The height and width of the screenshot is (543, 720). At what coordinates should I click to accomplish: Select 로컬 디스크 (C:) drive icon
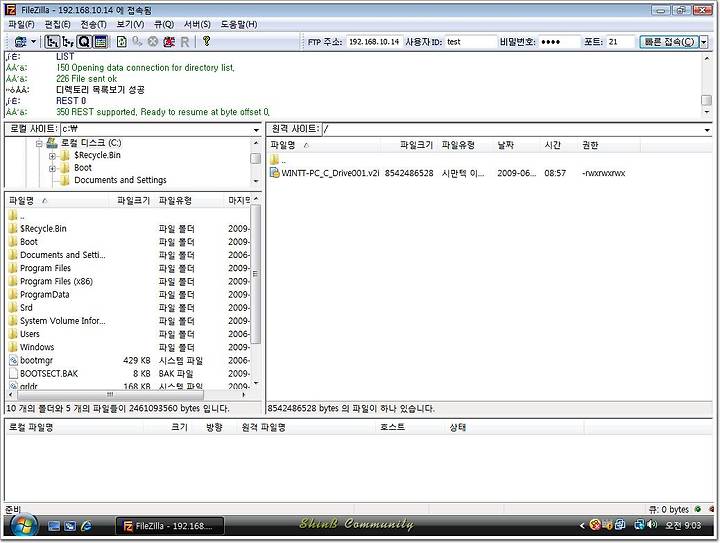click(x=51, y=143)
